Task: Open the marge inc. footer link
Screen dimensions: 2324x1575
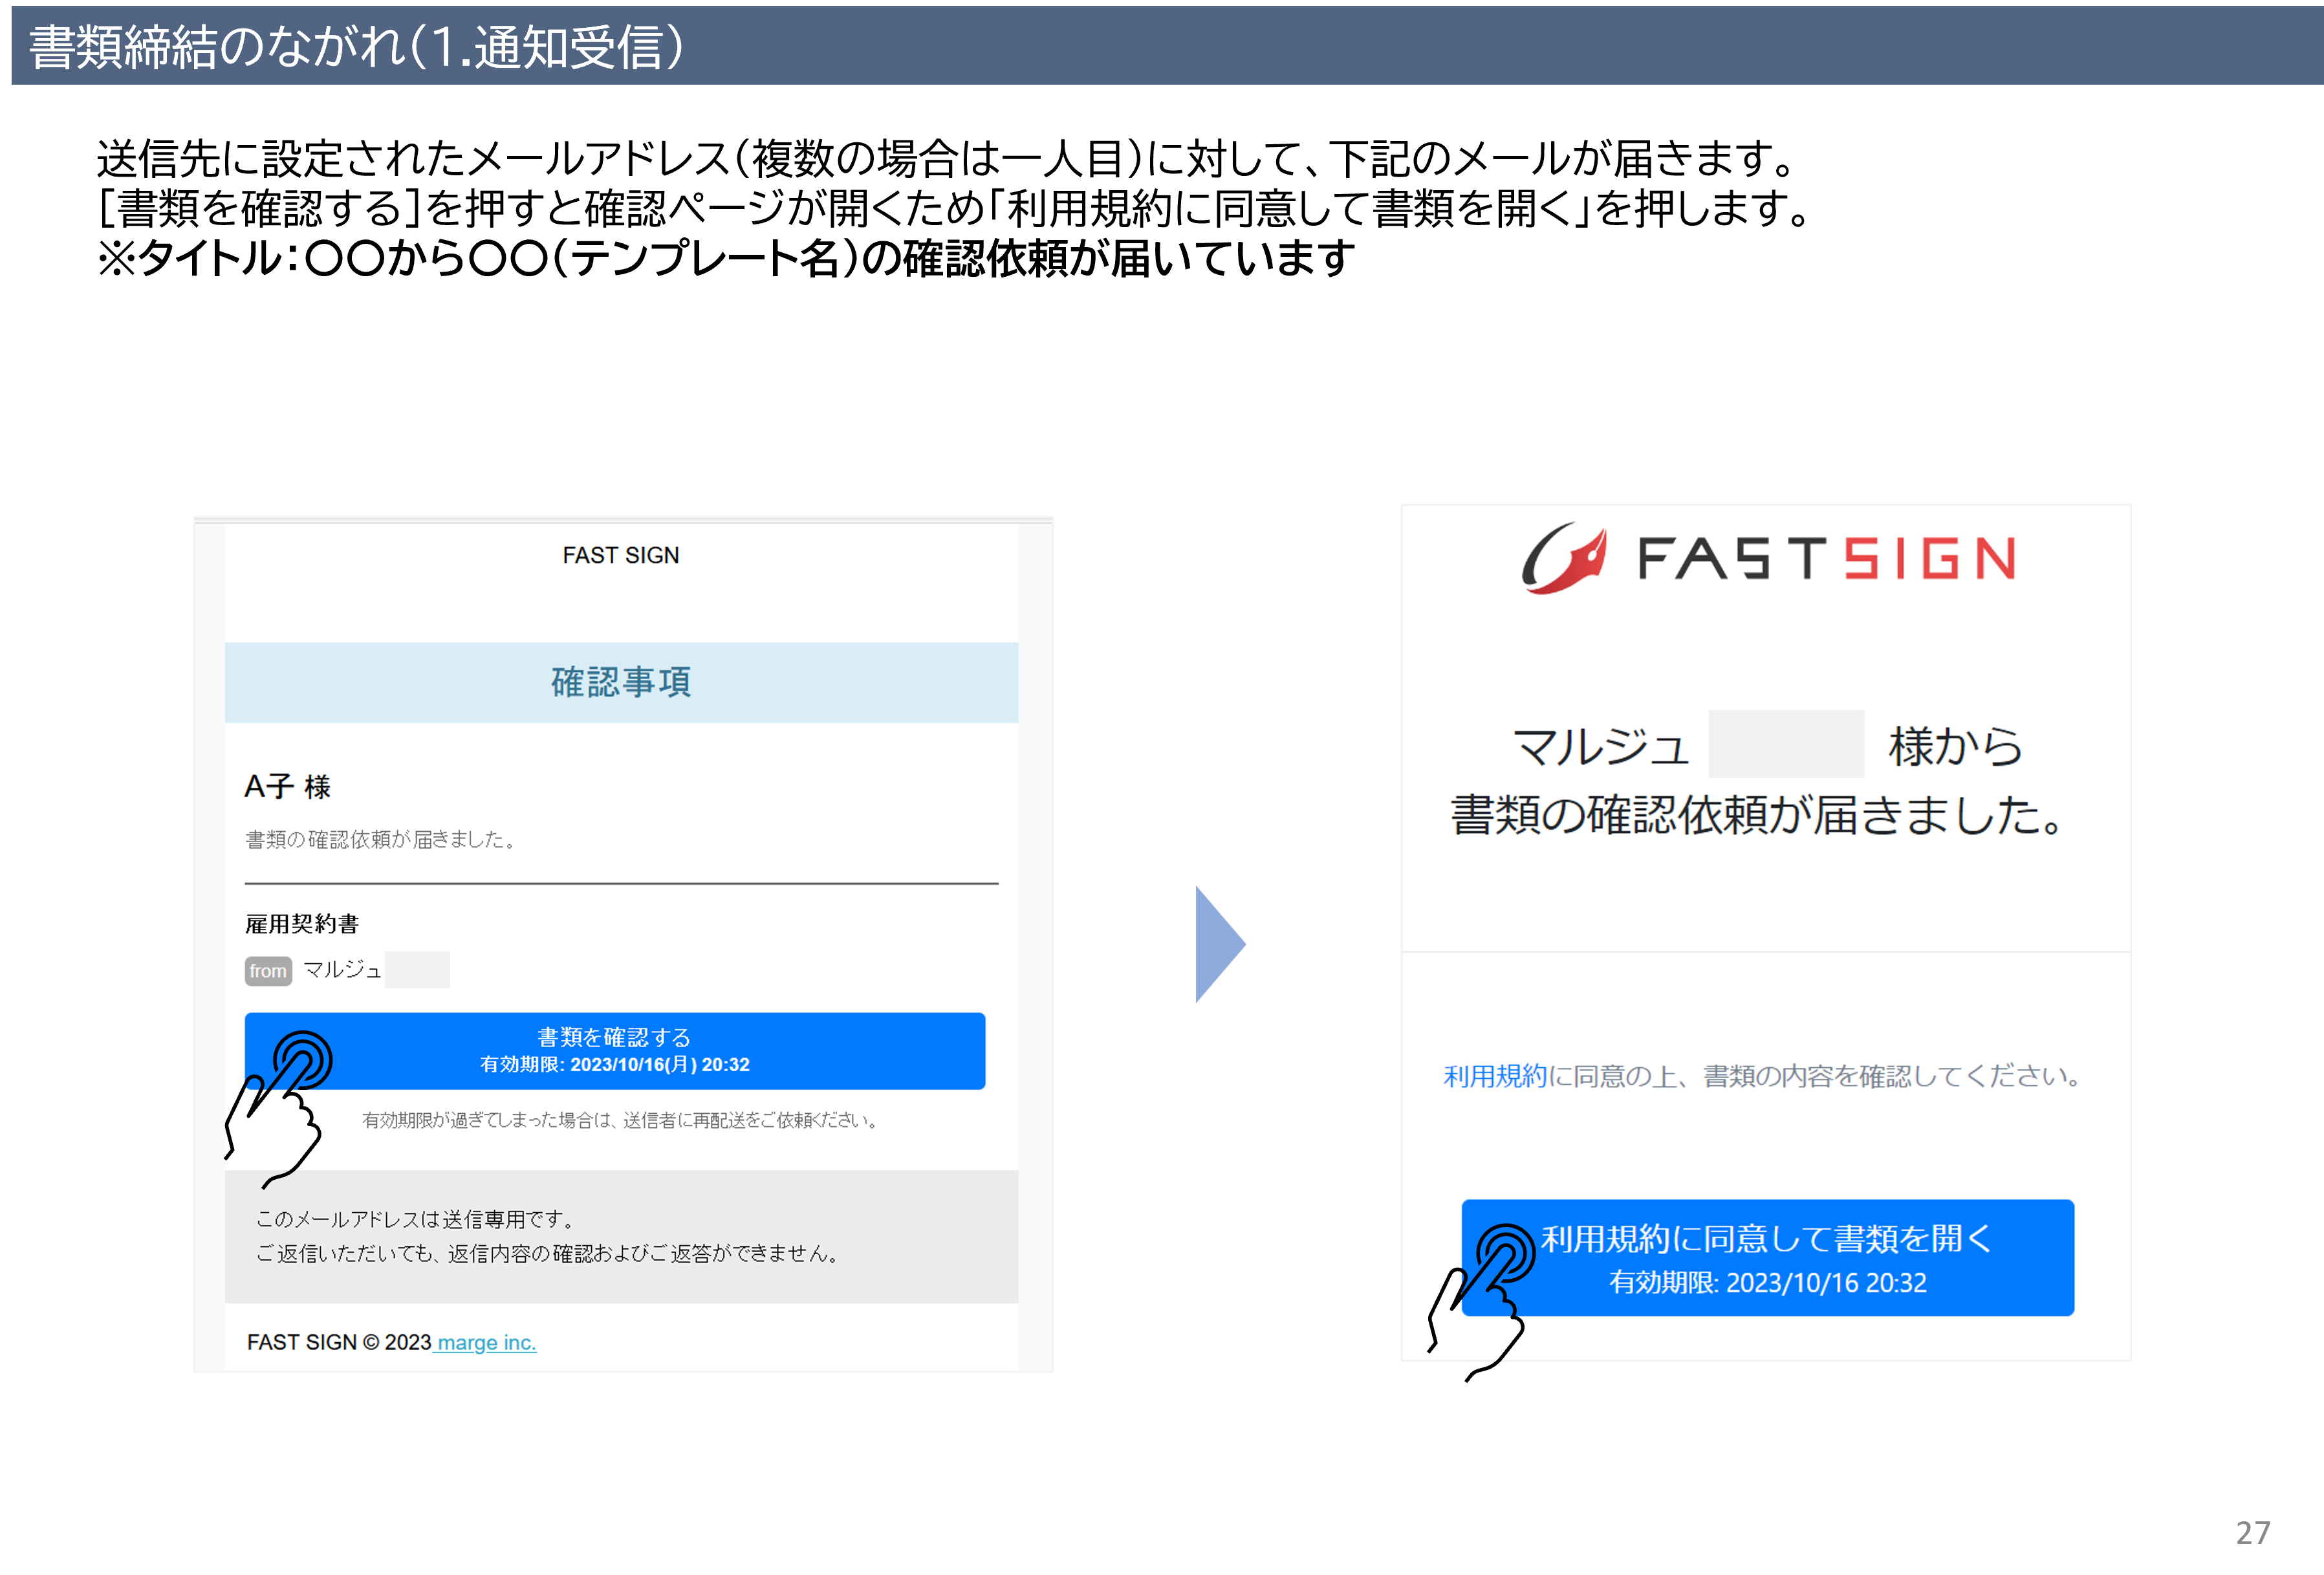Action: point(486,1342)
